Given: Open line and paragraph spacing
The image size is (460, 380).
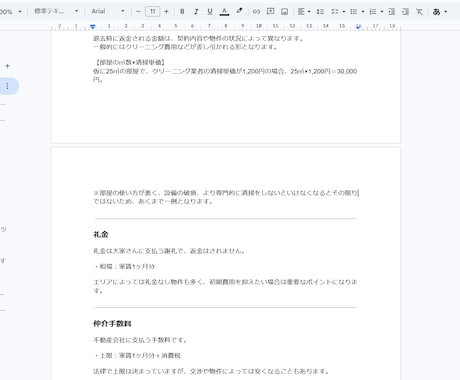Looking at the screenshot, I should tap(320, 12).
